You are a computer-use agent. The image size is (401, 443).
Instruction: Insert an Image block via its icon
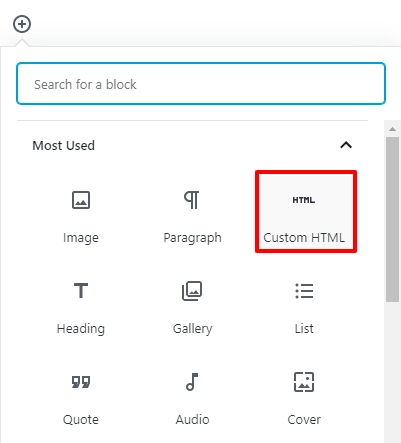81,200
